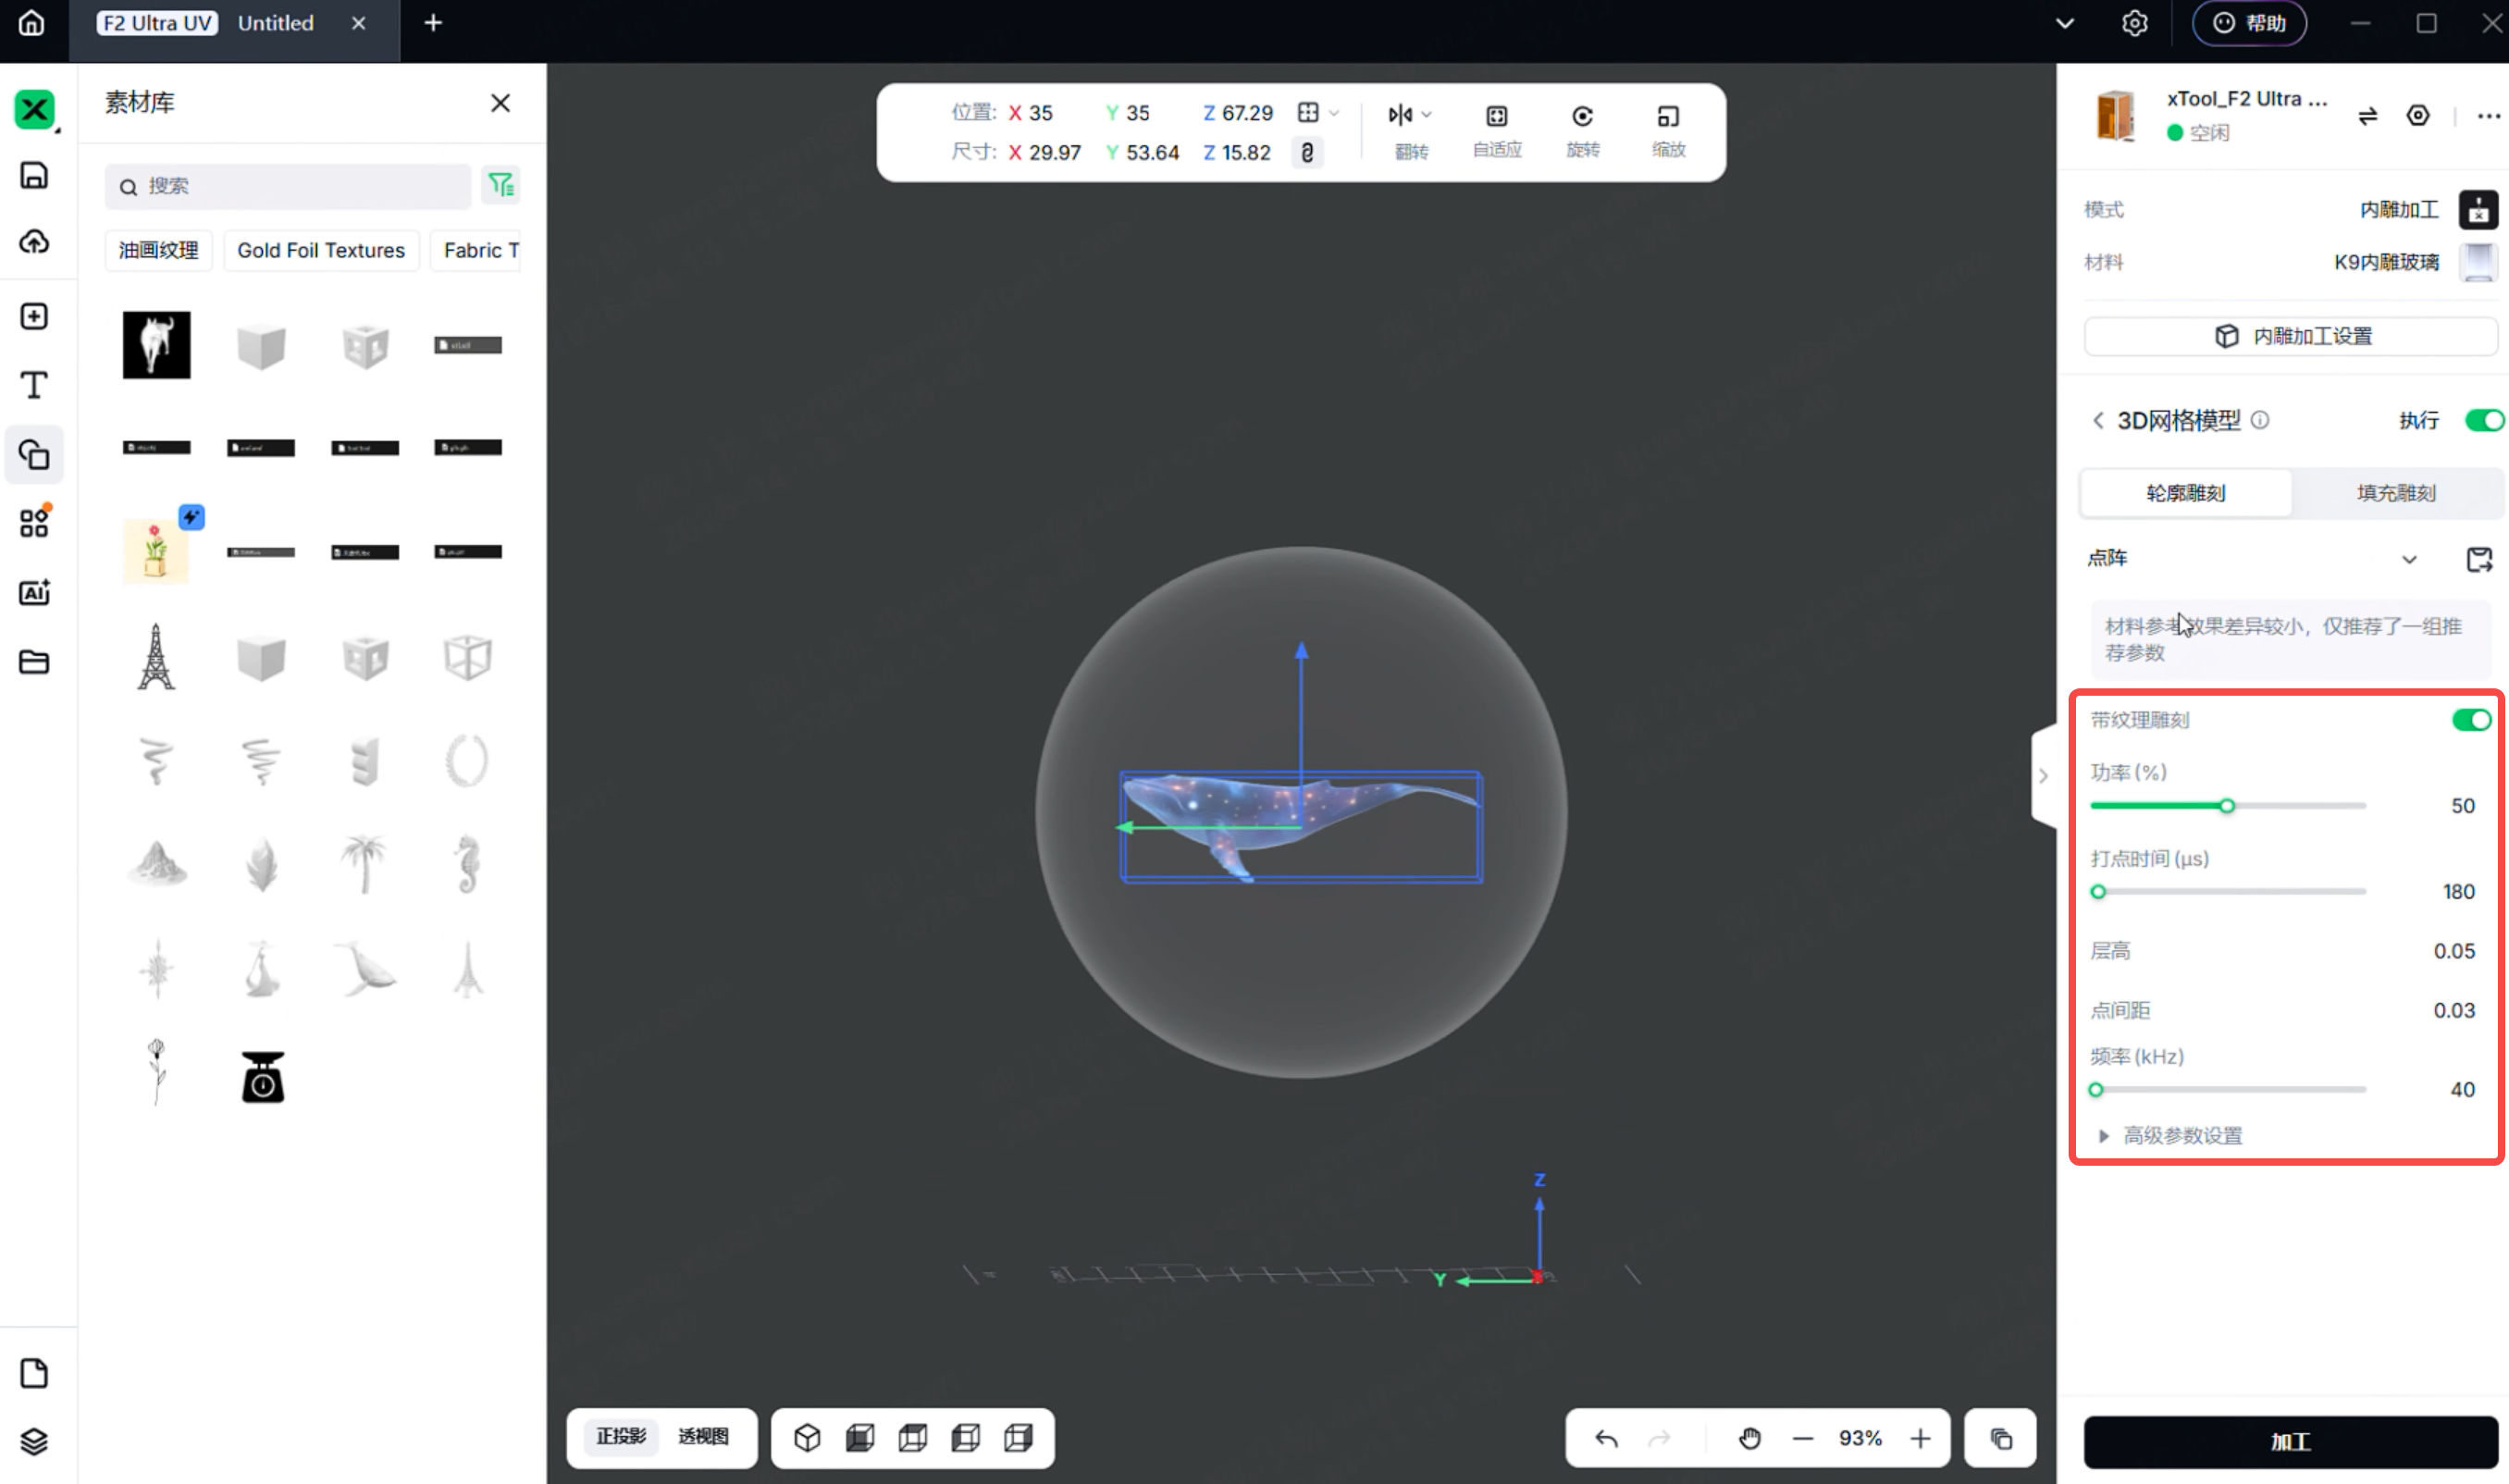Image resolution: width=2509 pixels, height=1484 pixels.
Task: Select the 油画纹理 category tab
Action: [x=158, y=250]
